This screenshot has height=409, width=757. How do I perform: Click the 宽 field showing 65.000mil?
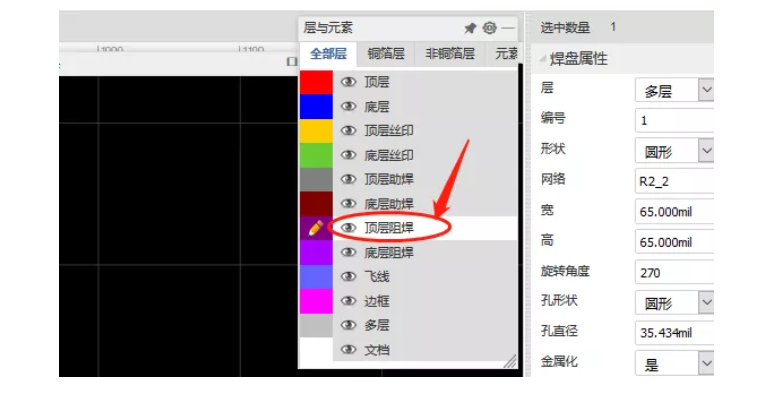click(x=674, y=212)
